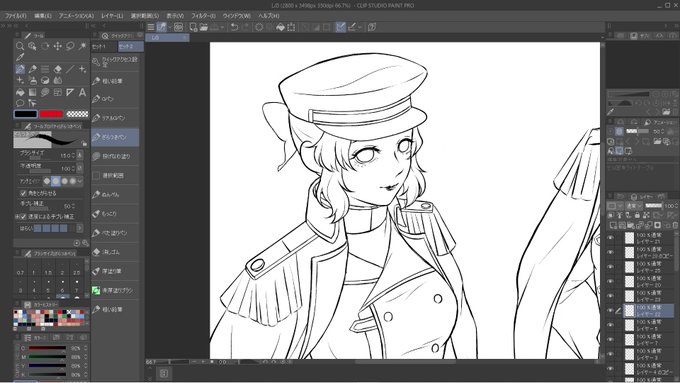The image size is (680, 383).
Task: Choose the Real G-pen quick access entry
Action: pyautogui.click(x=115, y=118)
